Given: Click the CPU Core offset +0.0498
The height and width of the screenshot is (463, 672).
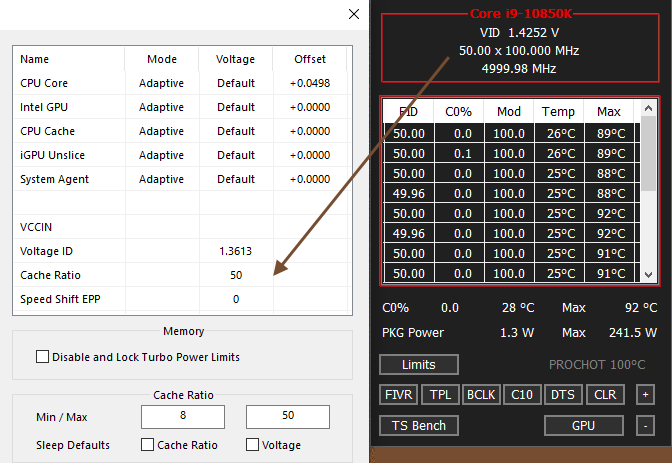Looking at the screenshot, I should (310, 83).
